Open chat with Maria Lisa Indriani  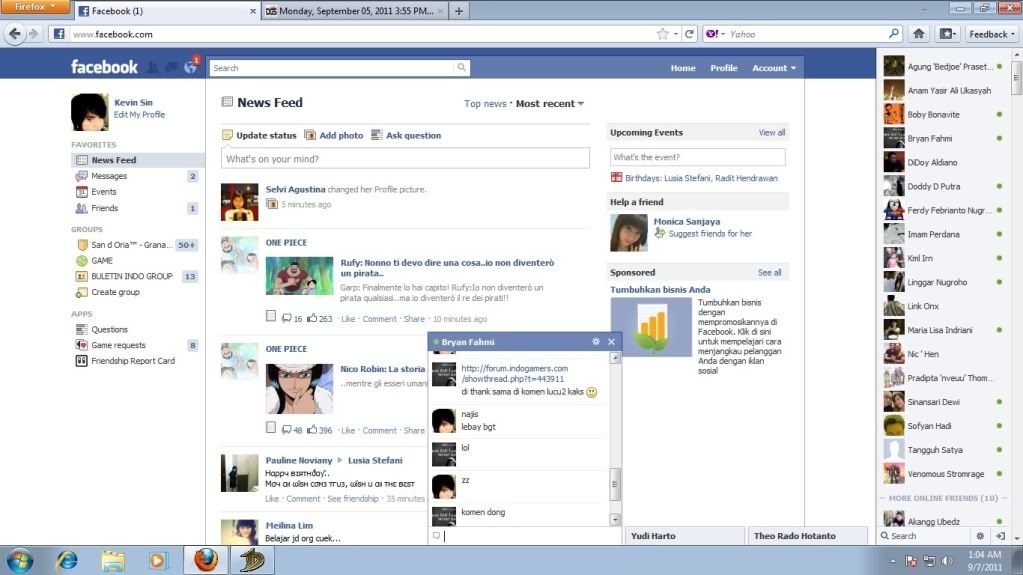click(x=945, y=330)
